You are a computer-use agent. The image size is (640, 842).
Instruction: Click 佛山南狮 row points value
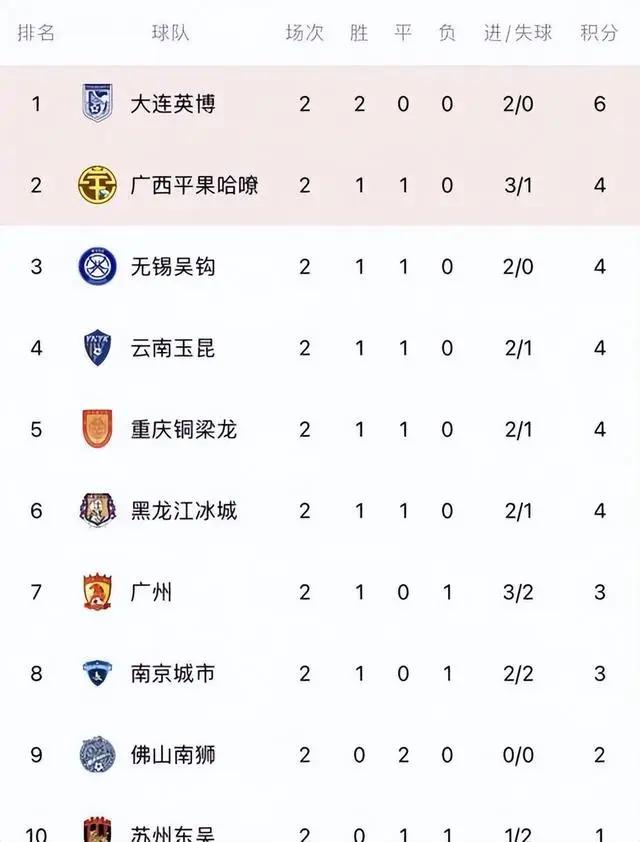tap(600, 755)
